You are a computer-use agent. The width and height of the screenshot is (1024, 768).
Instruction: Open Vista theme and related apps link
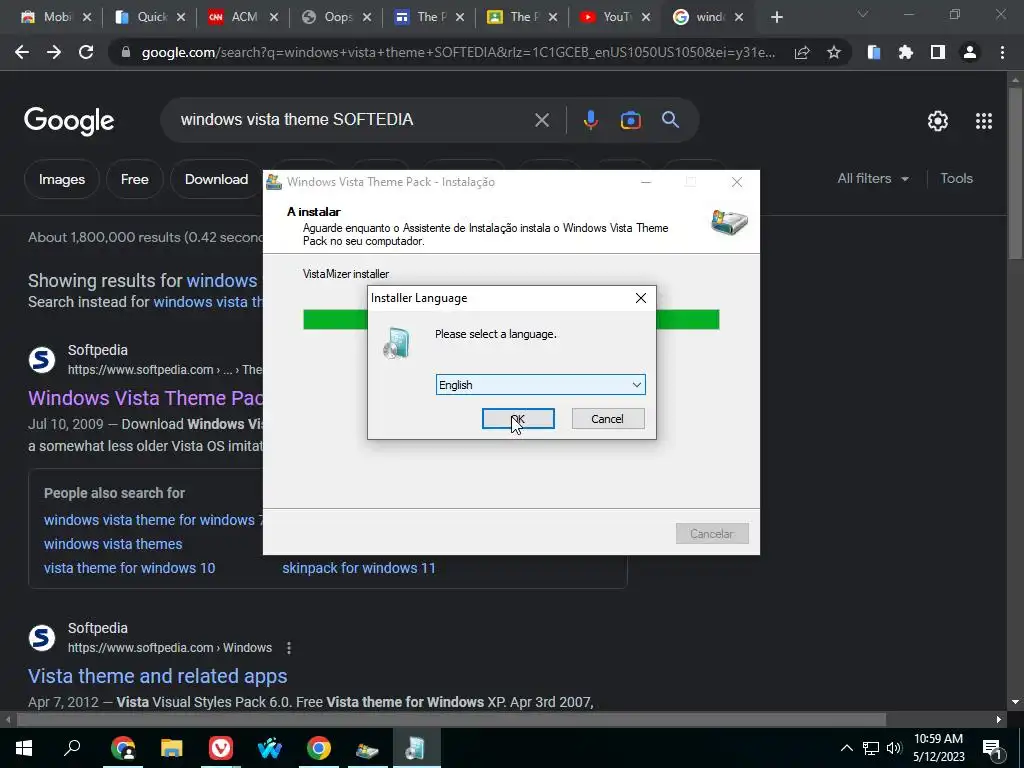[157, 675]
